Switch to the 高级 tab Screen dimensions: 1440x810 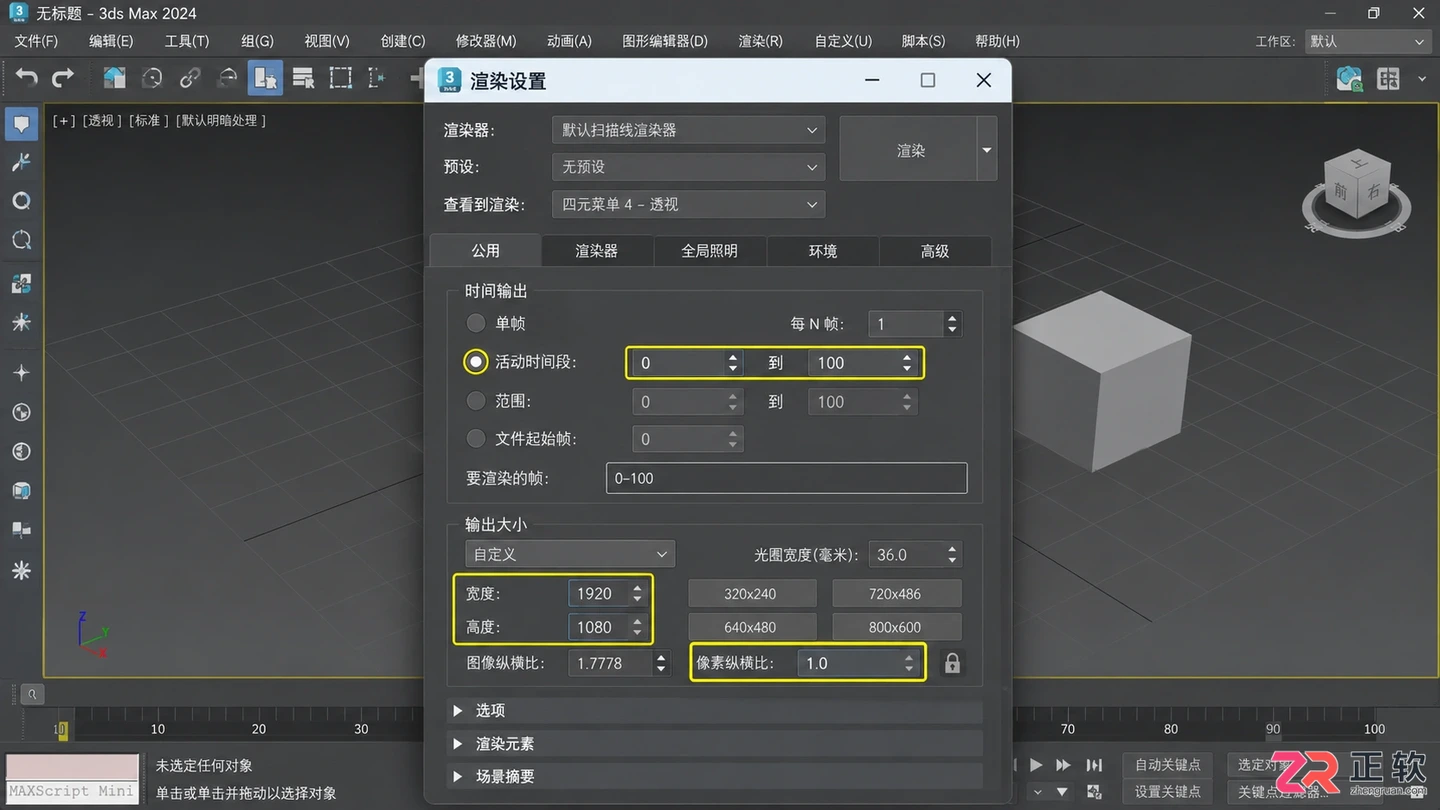pos(935,251)
